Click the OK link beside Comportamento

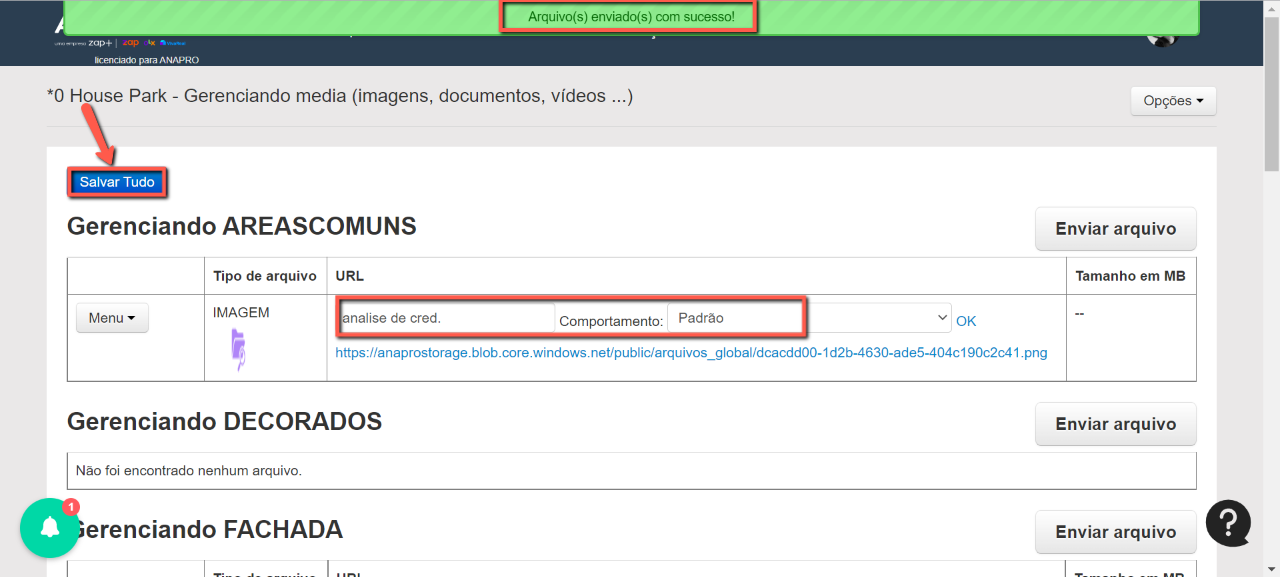pyautogui.click(x=966, y=321)
